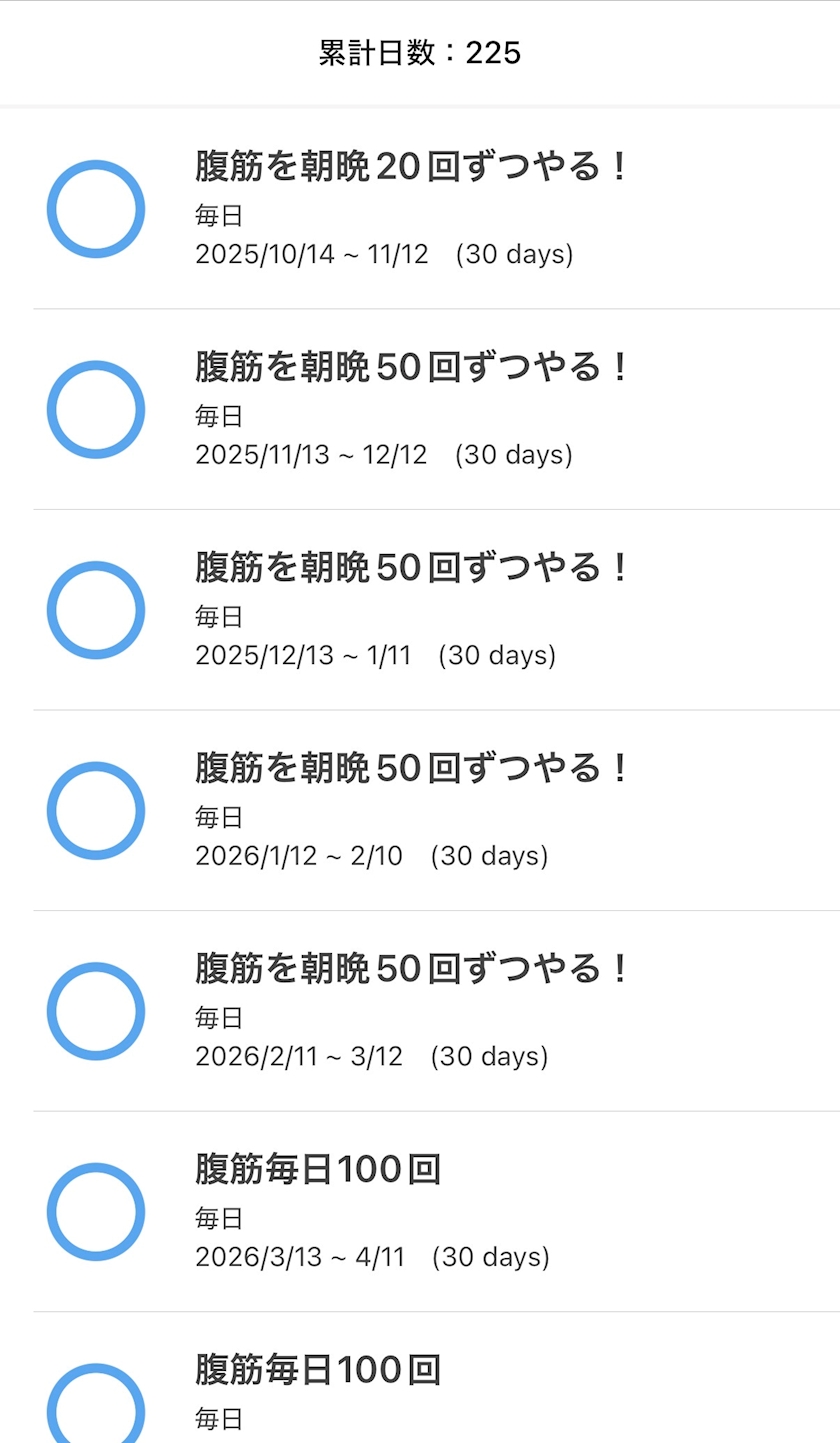Tap the bottom-most 腹筋毎日100回 title

coord(318,1369)
